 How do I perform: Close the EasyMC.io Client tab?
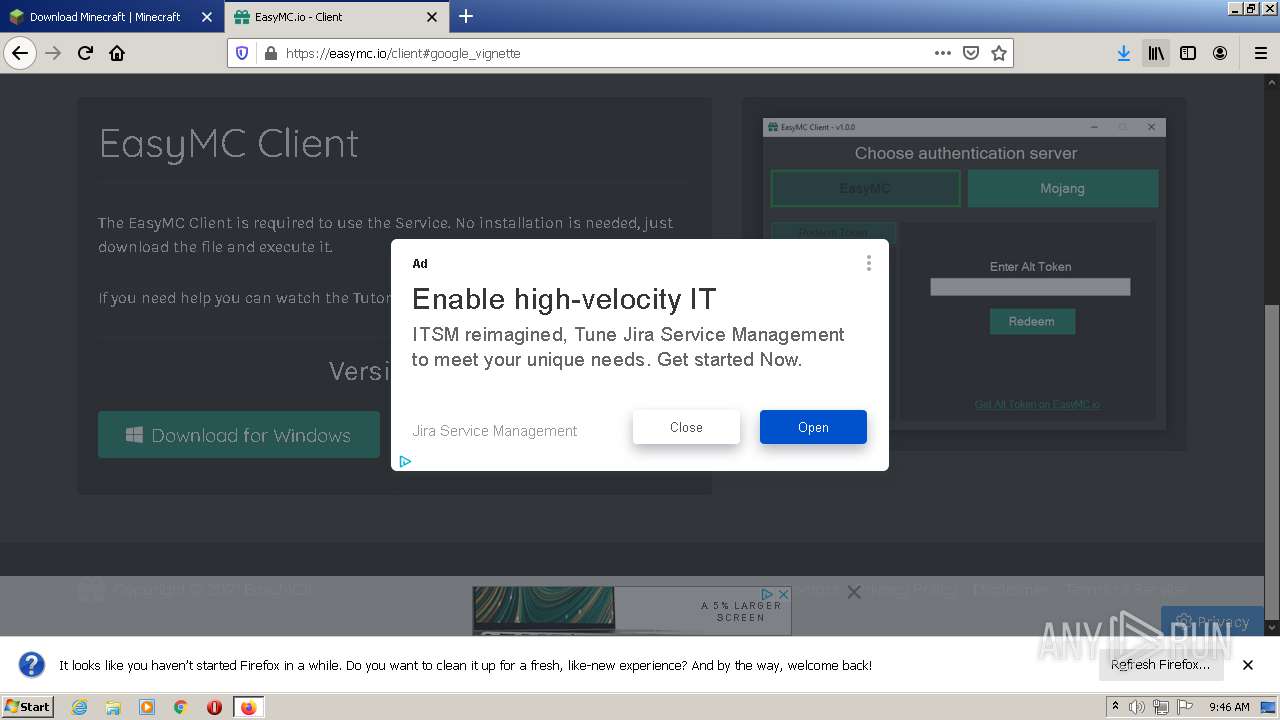click(432, 17)
